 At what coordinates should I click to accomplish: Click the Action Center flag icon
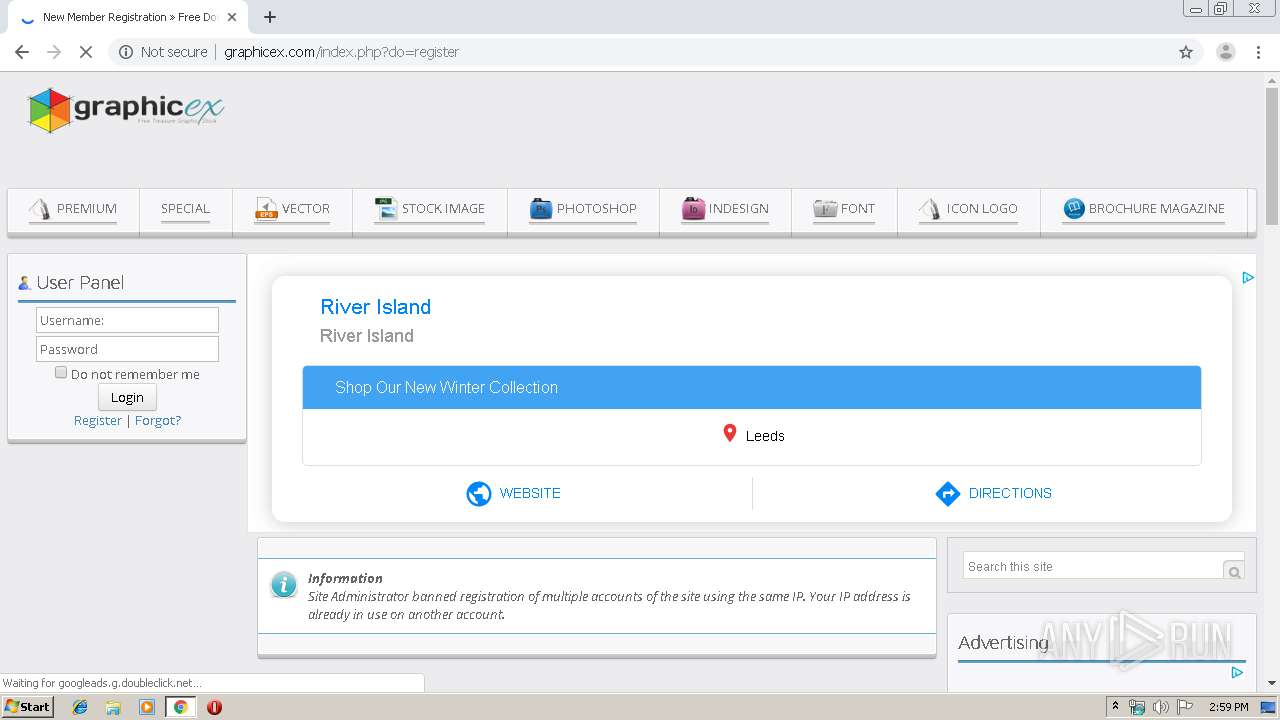1185,707
